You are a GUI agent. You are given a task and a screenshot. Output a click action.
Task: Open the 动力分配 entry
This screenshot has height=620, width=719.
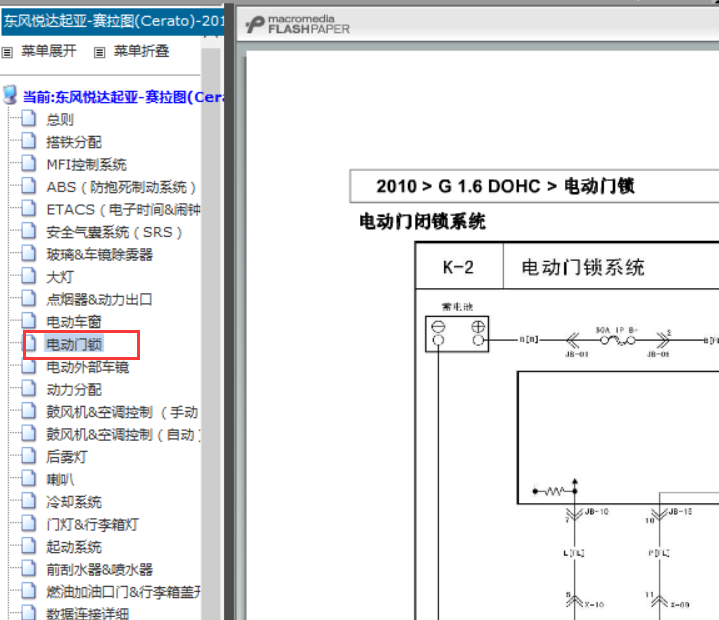[74, 389]
